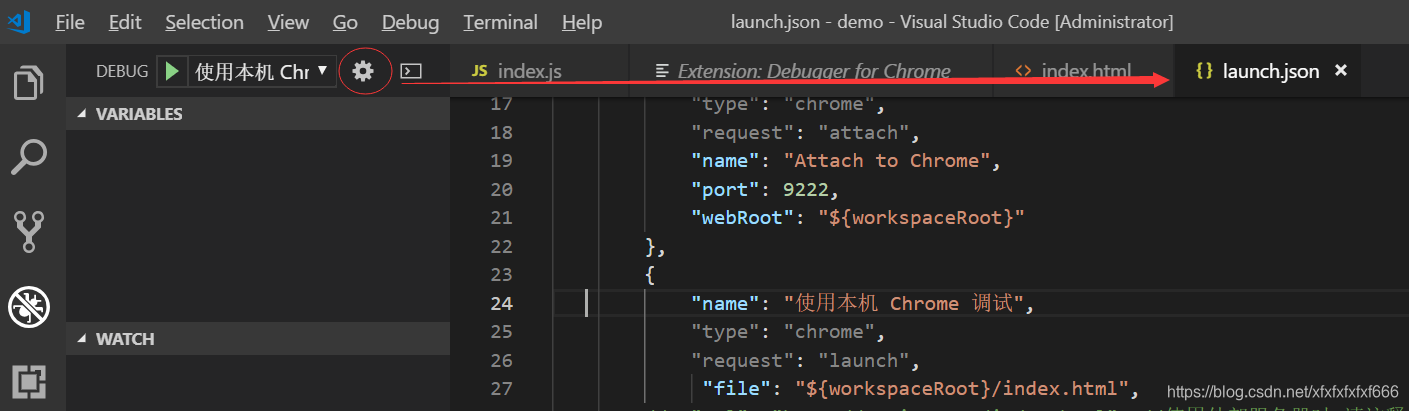Click "type" key on line 25
Viewport: 1409px width, 411px height.
pos(727,332)
